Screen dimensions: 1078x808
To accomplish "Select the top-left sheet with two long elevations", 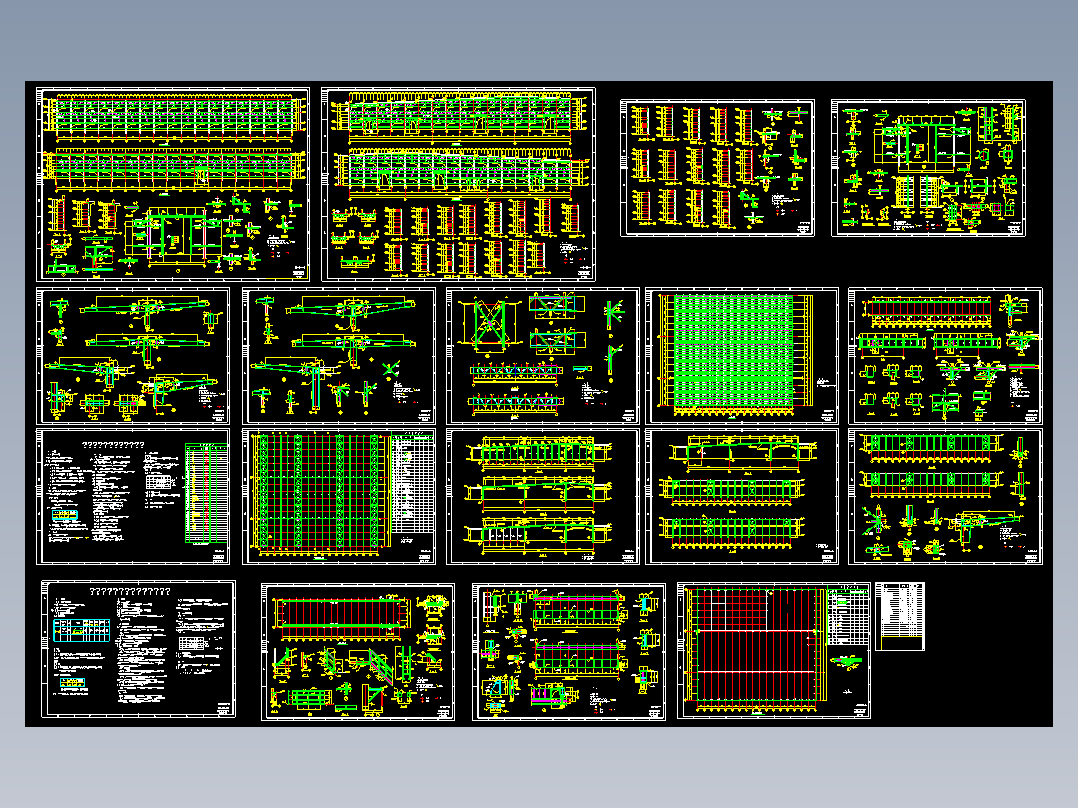I will coord(173,184).
